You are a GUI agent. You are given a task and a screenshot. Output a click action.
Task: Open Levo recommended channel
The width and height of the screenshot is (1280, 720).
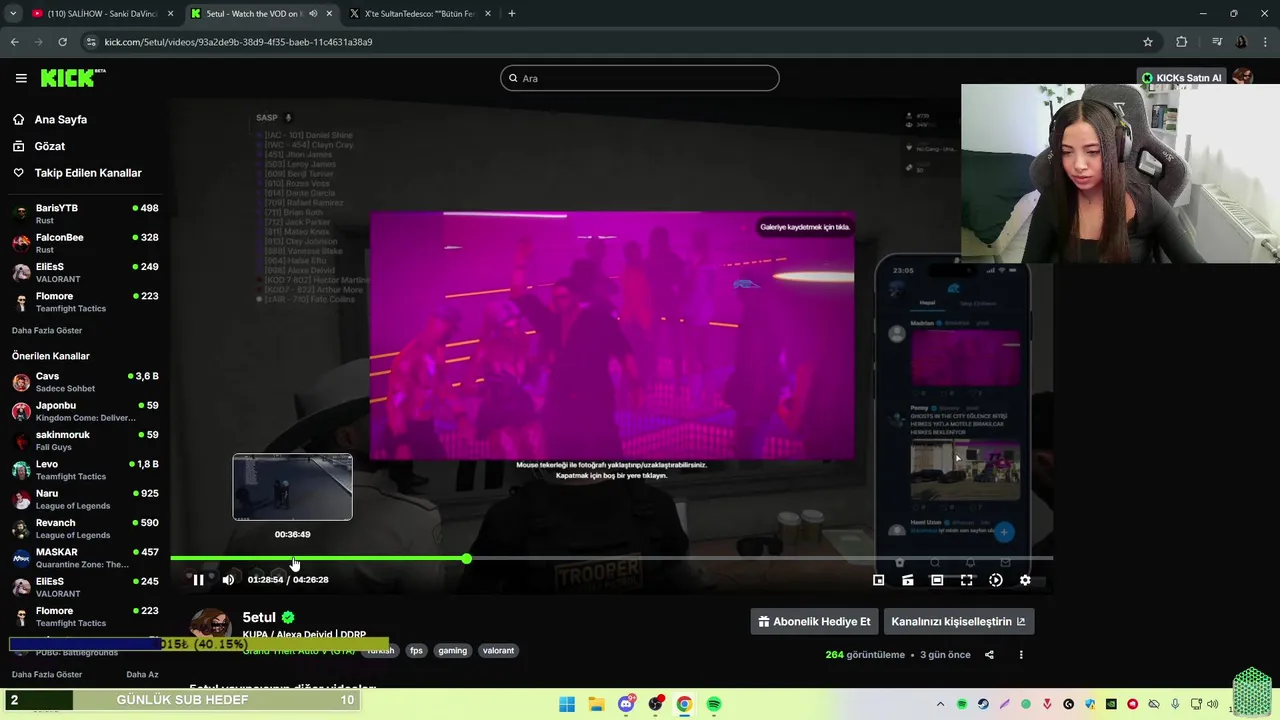pyautogui.click(x=85, y=470)
